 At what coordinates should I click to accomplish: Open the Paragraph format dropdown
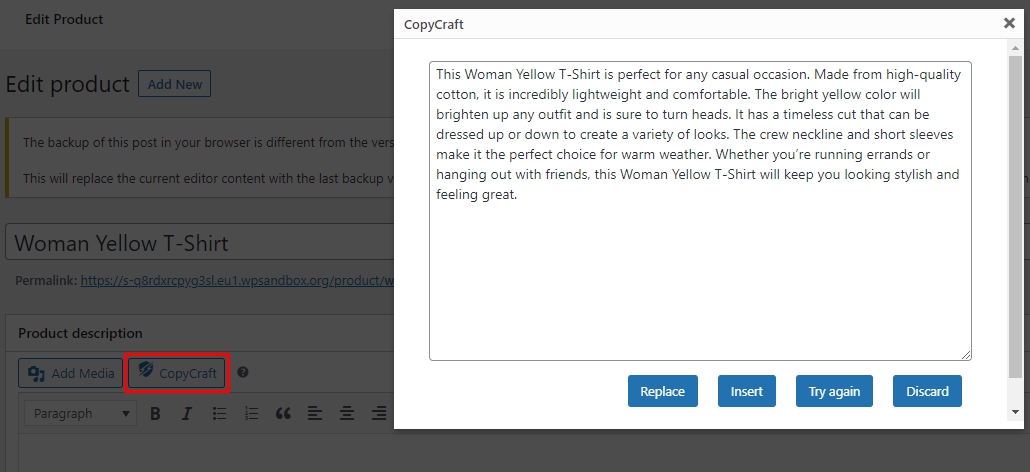click(x=82, y=413)
